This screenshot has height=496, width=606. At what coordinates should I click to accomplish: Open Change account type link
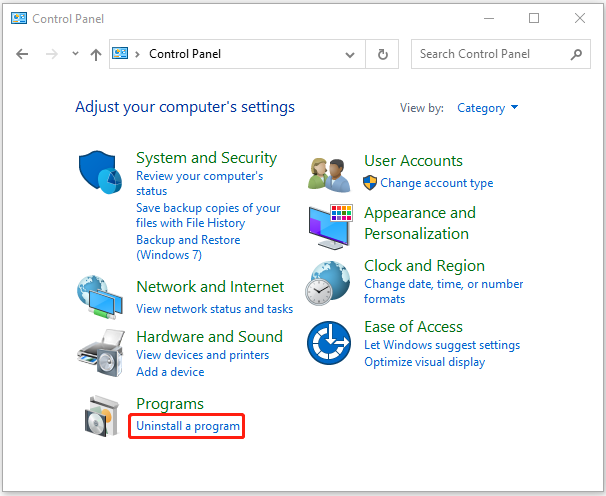(x=437, y=183)
